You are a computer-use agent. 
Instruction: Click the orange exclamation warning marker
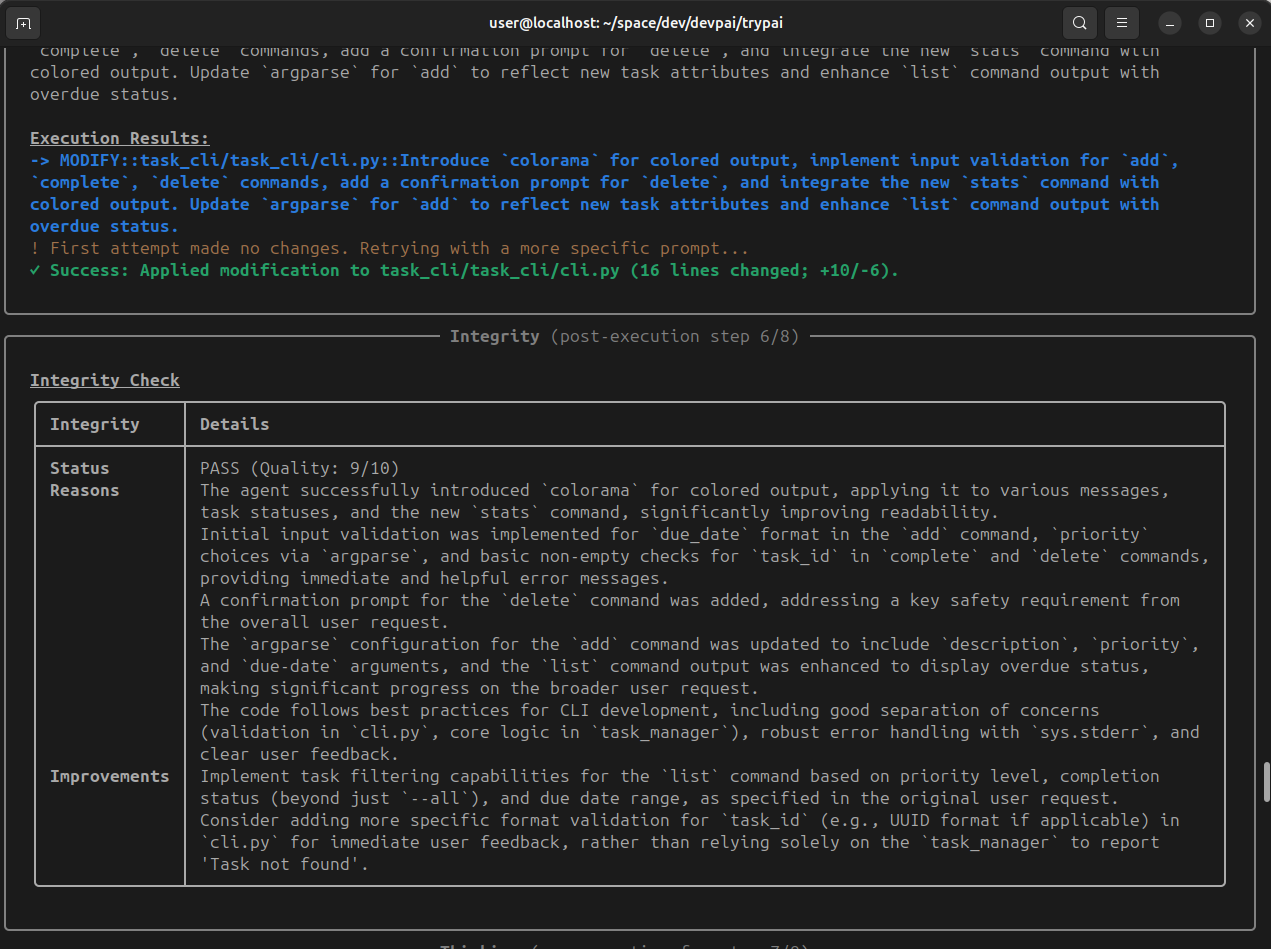coord(35,248)
